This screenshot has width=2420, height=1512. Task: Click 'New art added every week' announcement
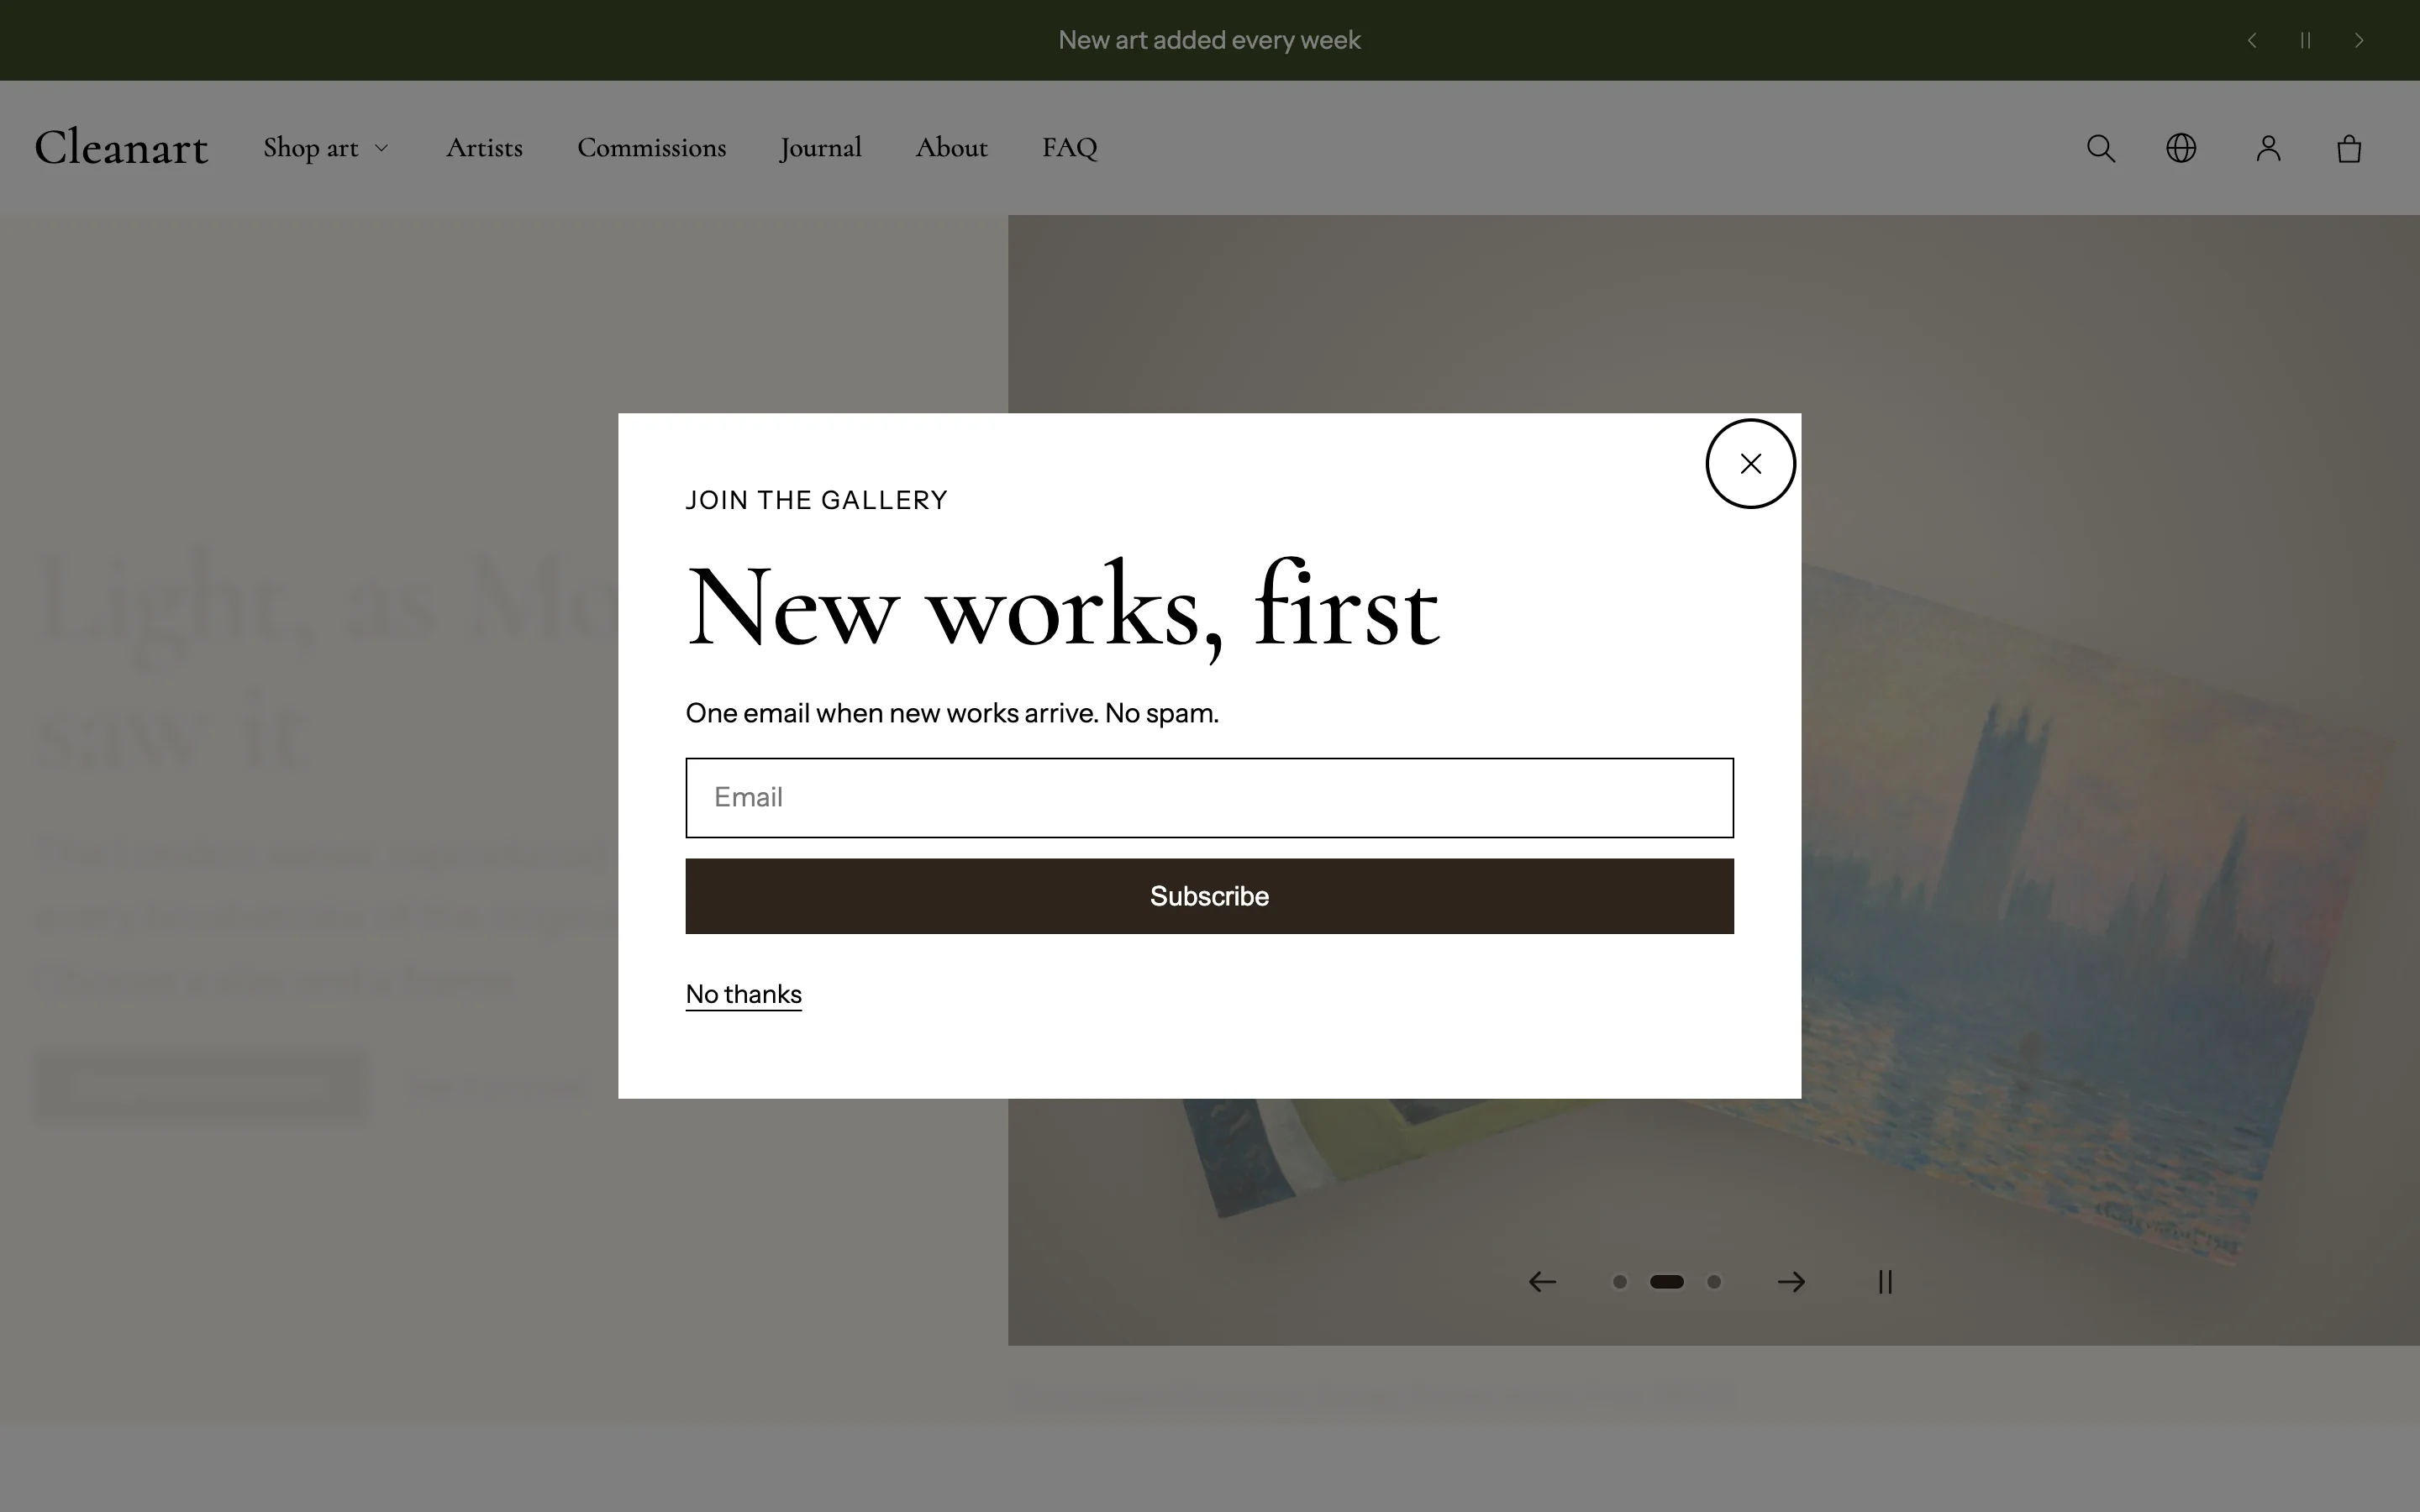(x=1209, y=40)
